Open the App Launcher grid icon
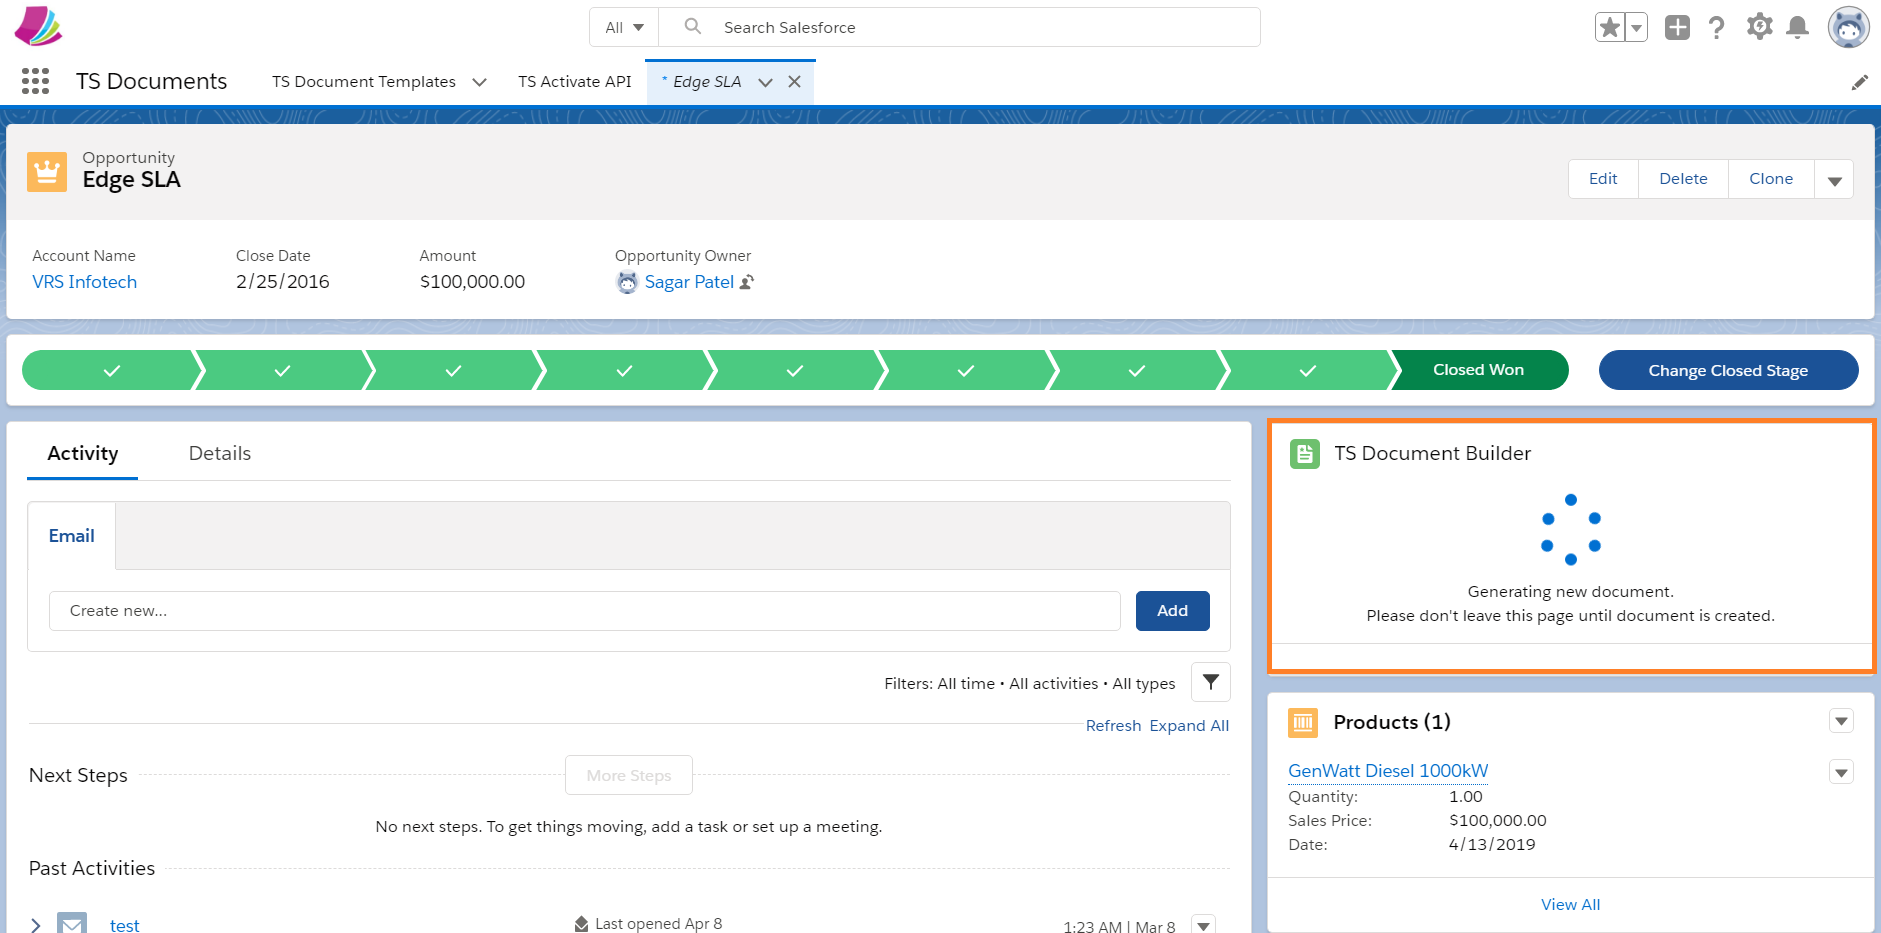The width and height of the screenshot is (1881, 933). tap(35, 81)
